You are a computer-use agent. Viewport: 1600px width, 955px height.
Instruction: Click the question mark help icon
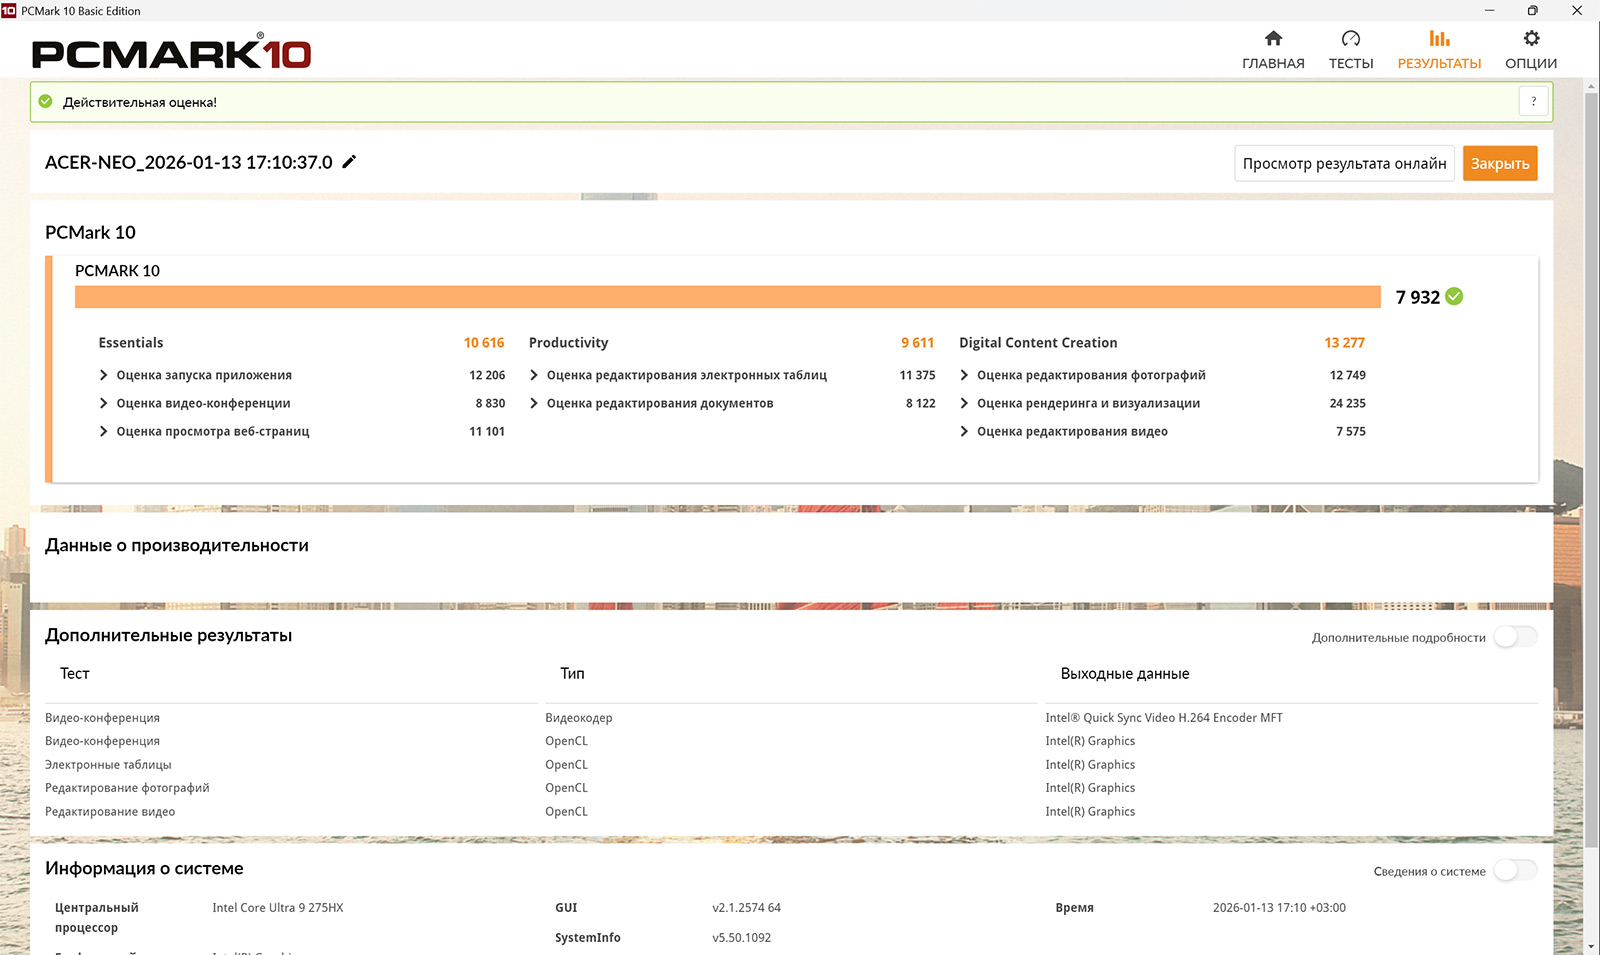coord(1533,101)
